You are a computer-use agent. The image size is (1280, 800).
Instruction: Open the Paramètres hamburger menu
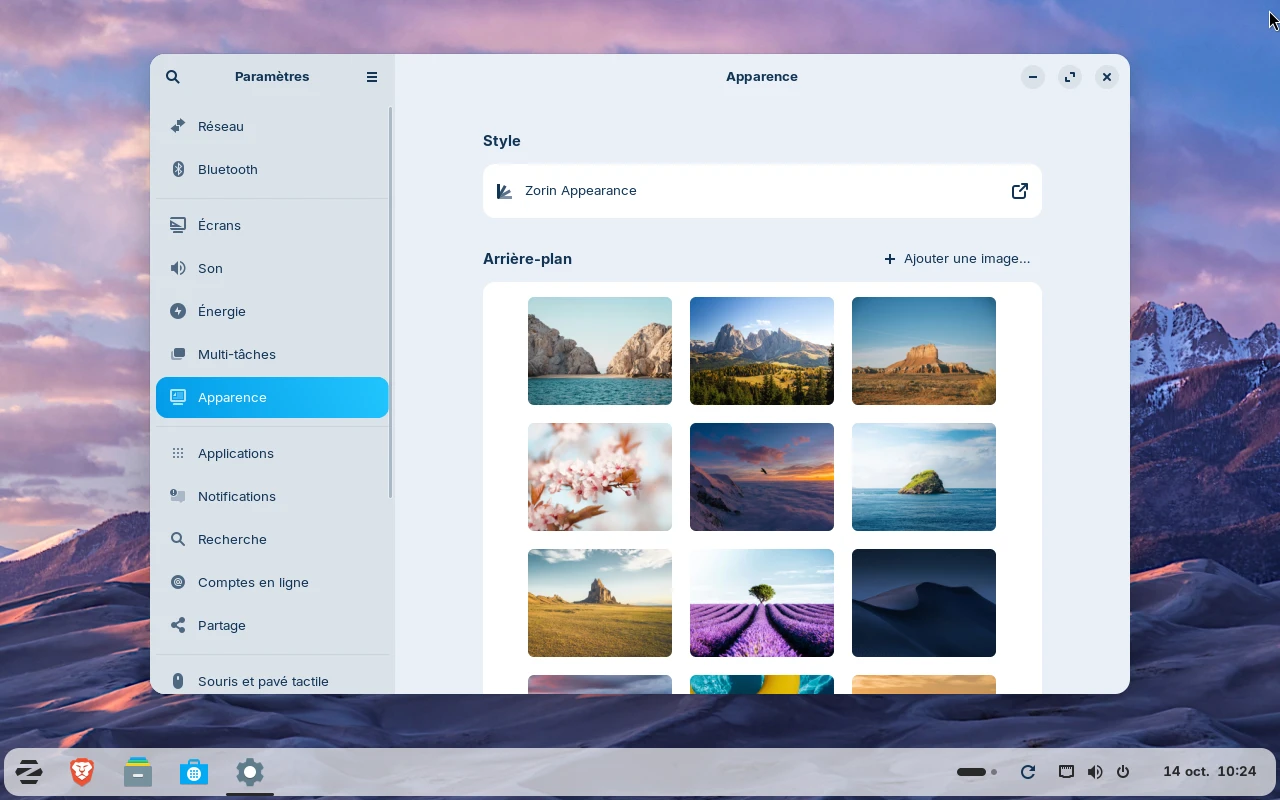[x=372, y=77]
